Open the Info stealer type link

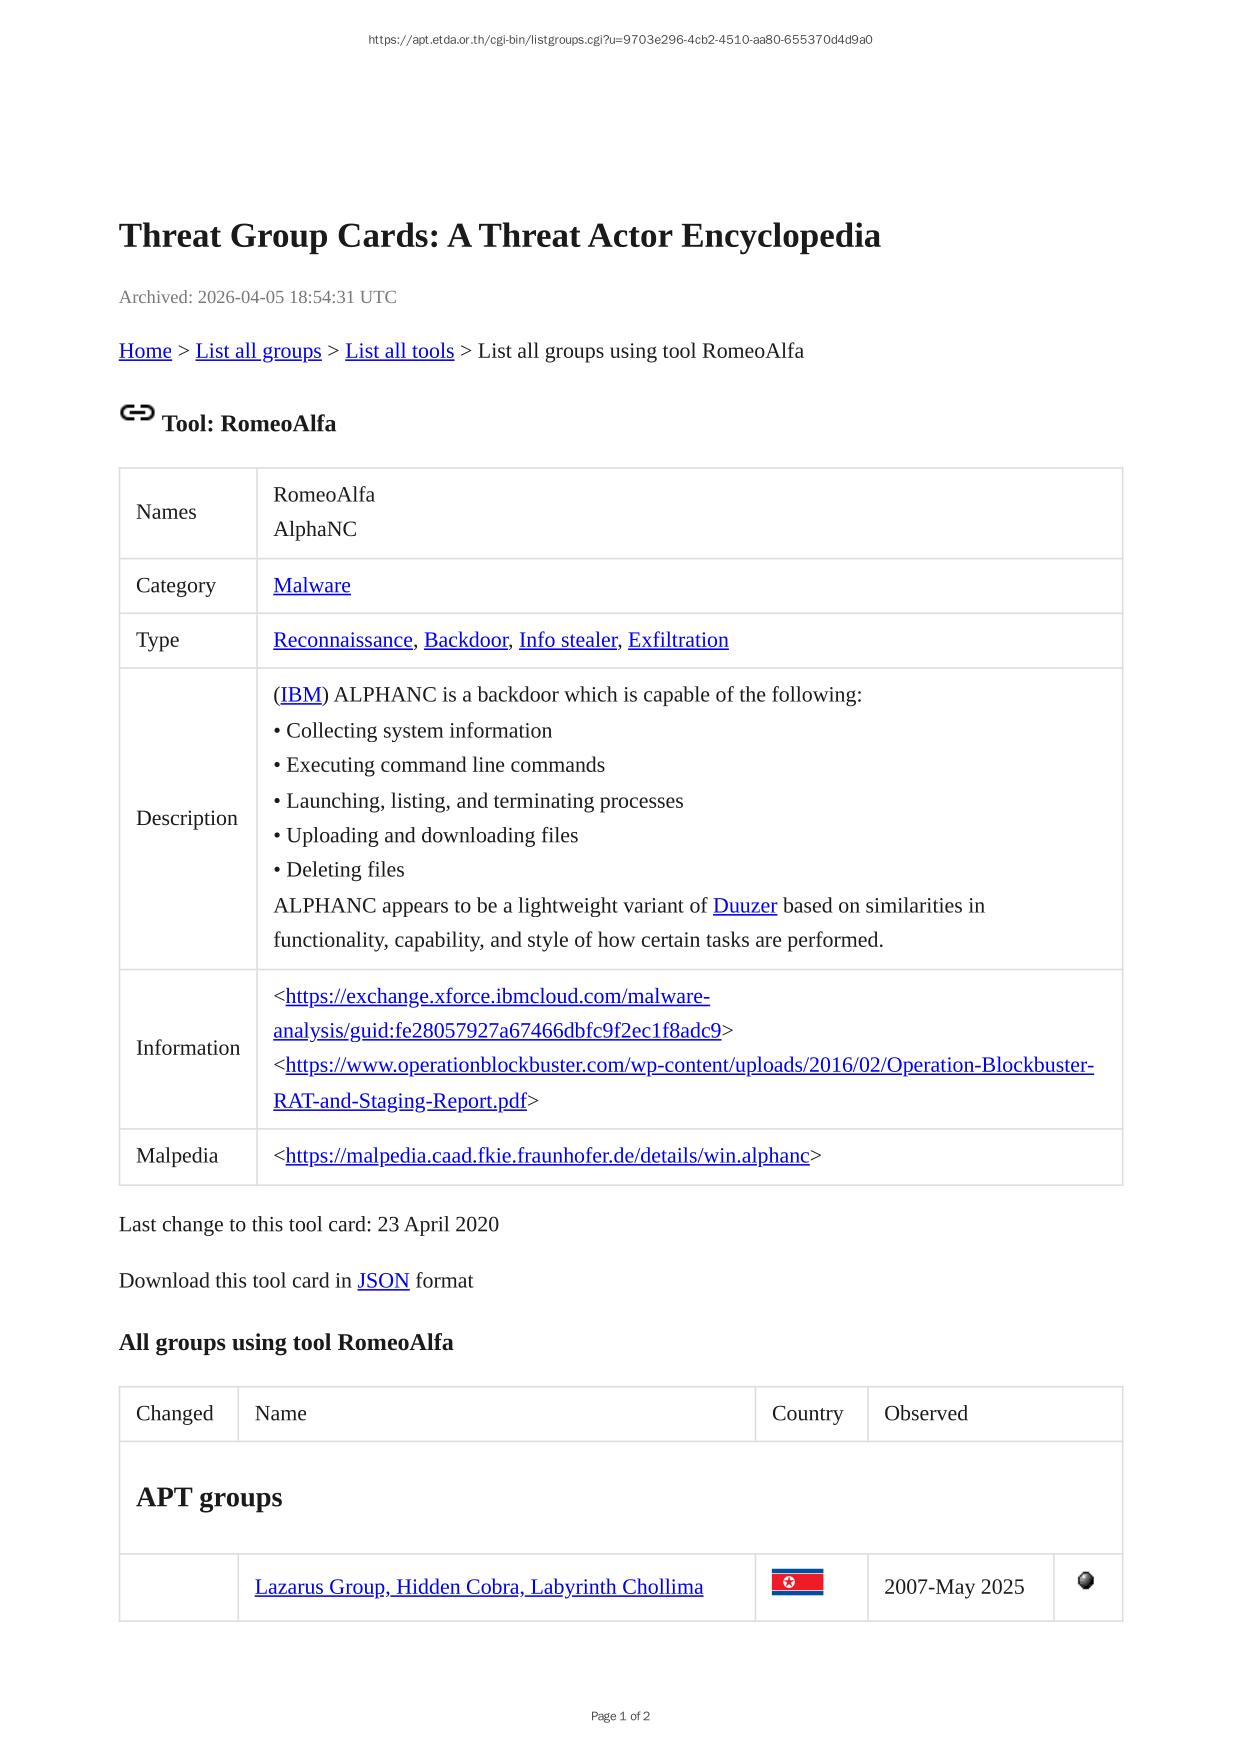(x=567, y=640)
